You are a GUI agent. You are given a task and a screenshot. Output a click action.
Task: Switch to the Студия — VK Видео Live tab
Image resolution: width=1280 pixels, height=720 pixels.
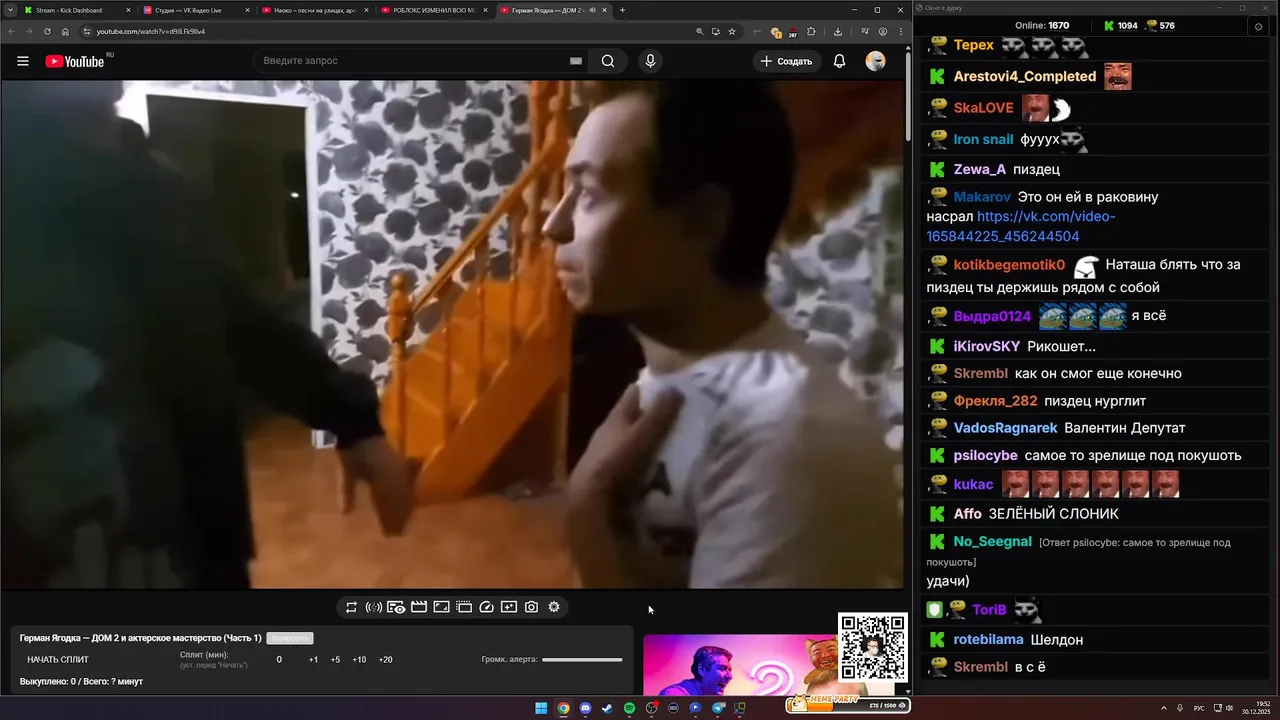(196, 10)
